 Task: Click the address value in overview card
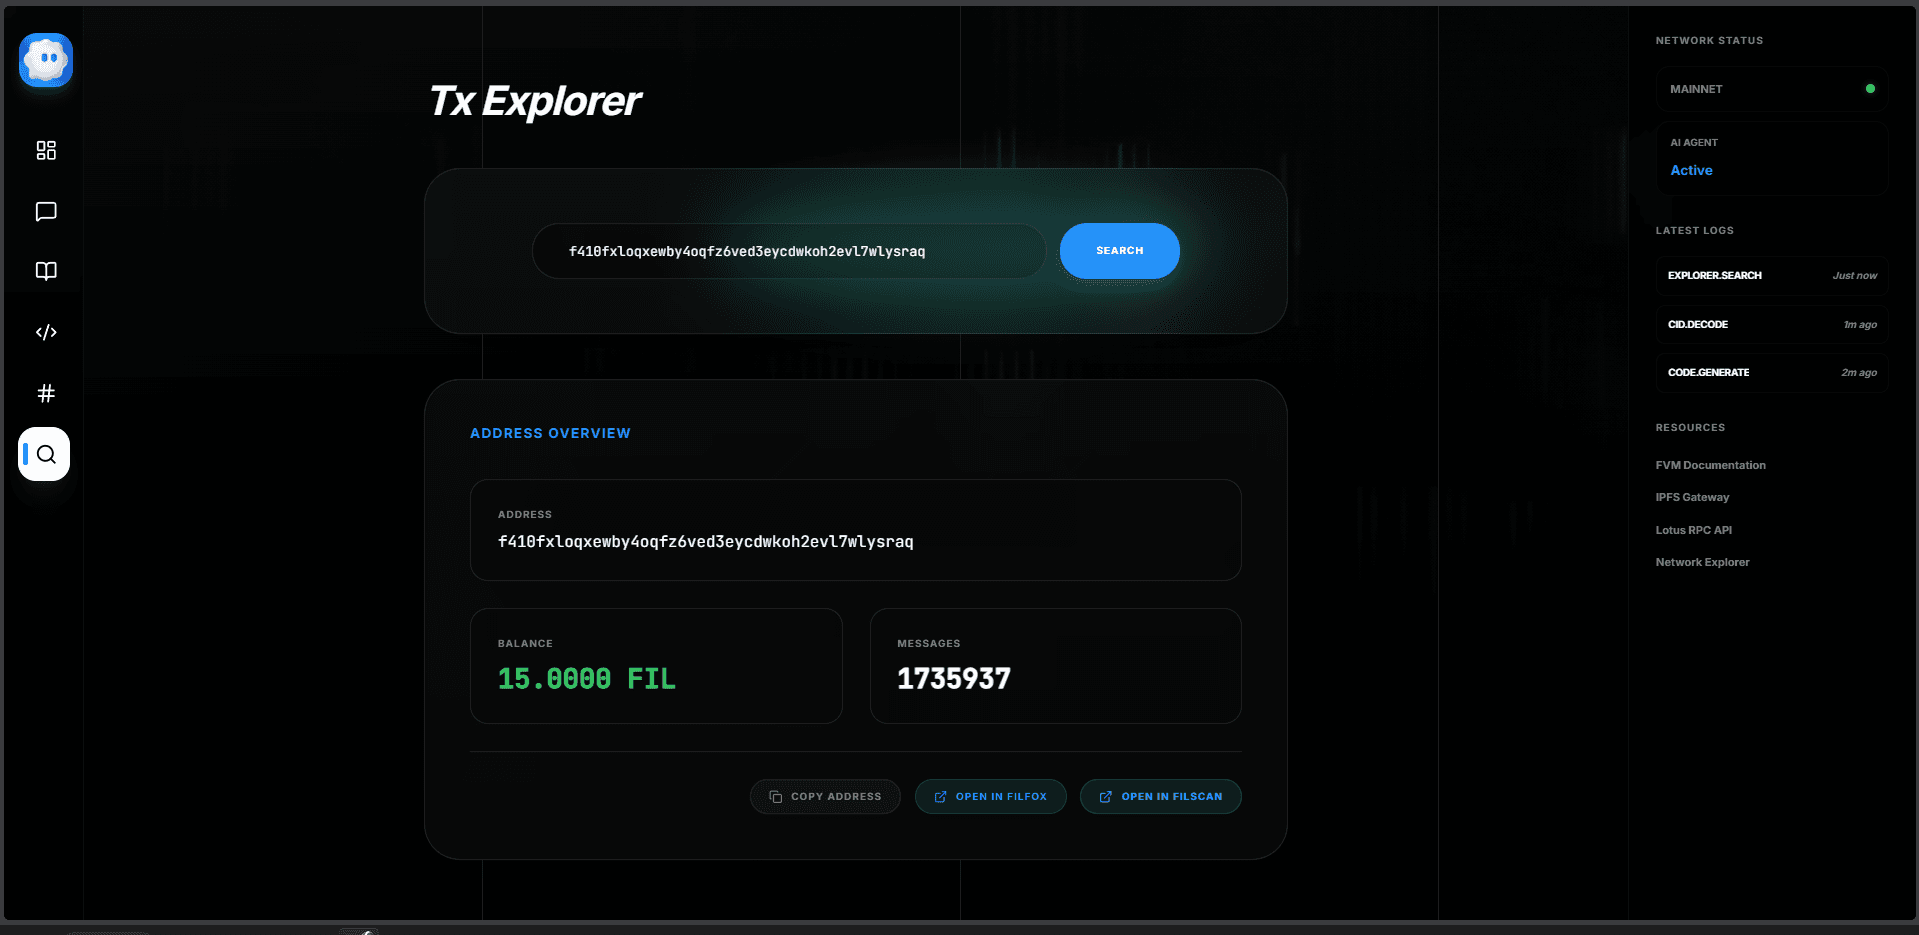[705, 542]
